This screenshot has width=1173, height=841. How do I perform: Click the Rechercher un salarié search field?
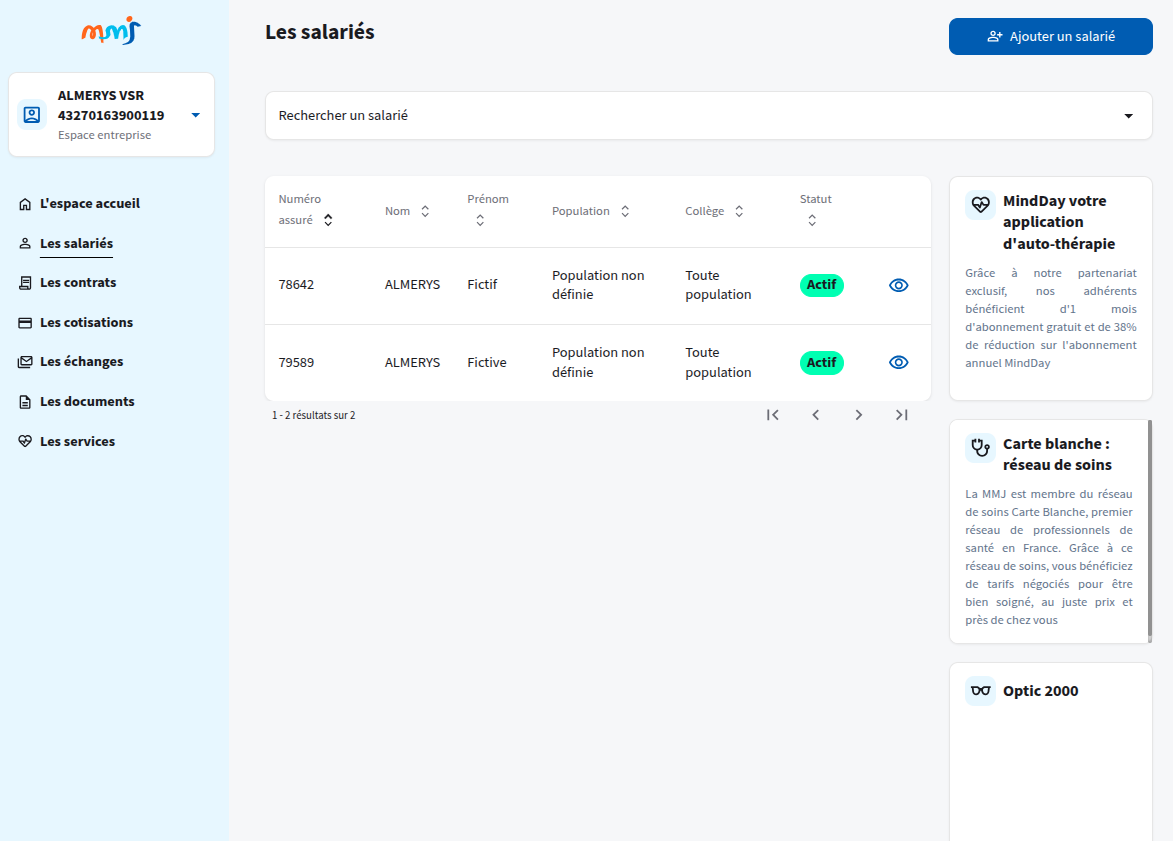708,115
